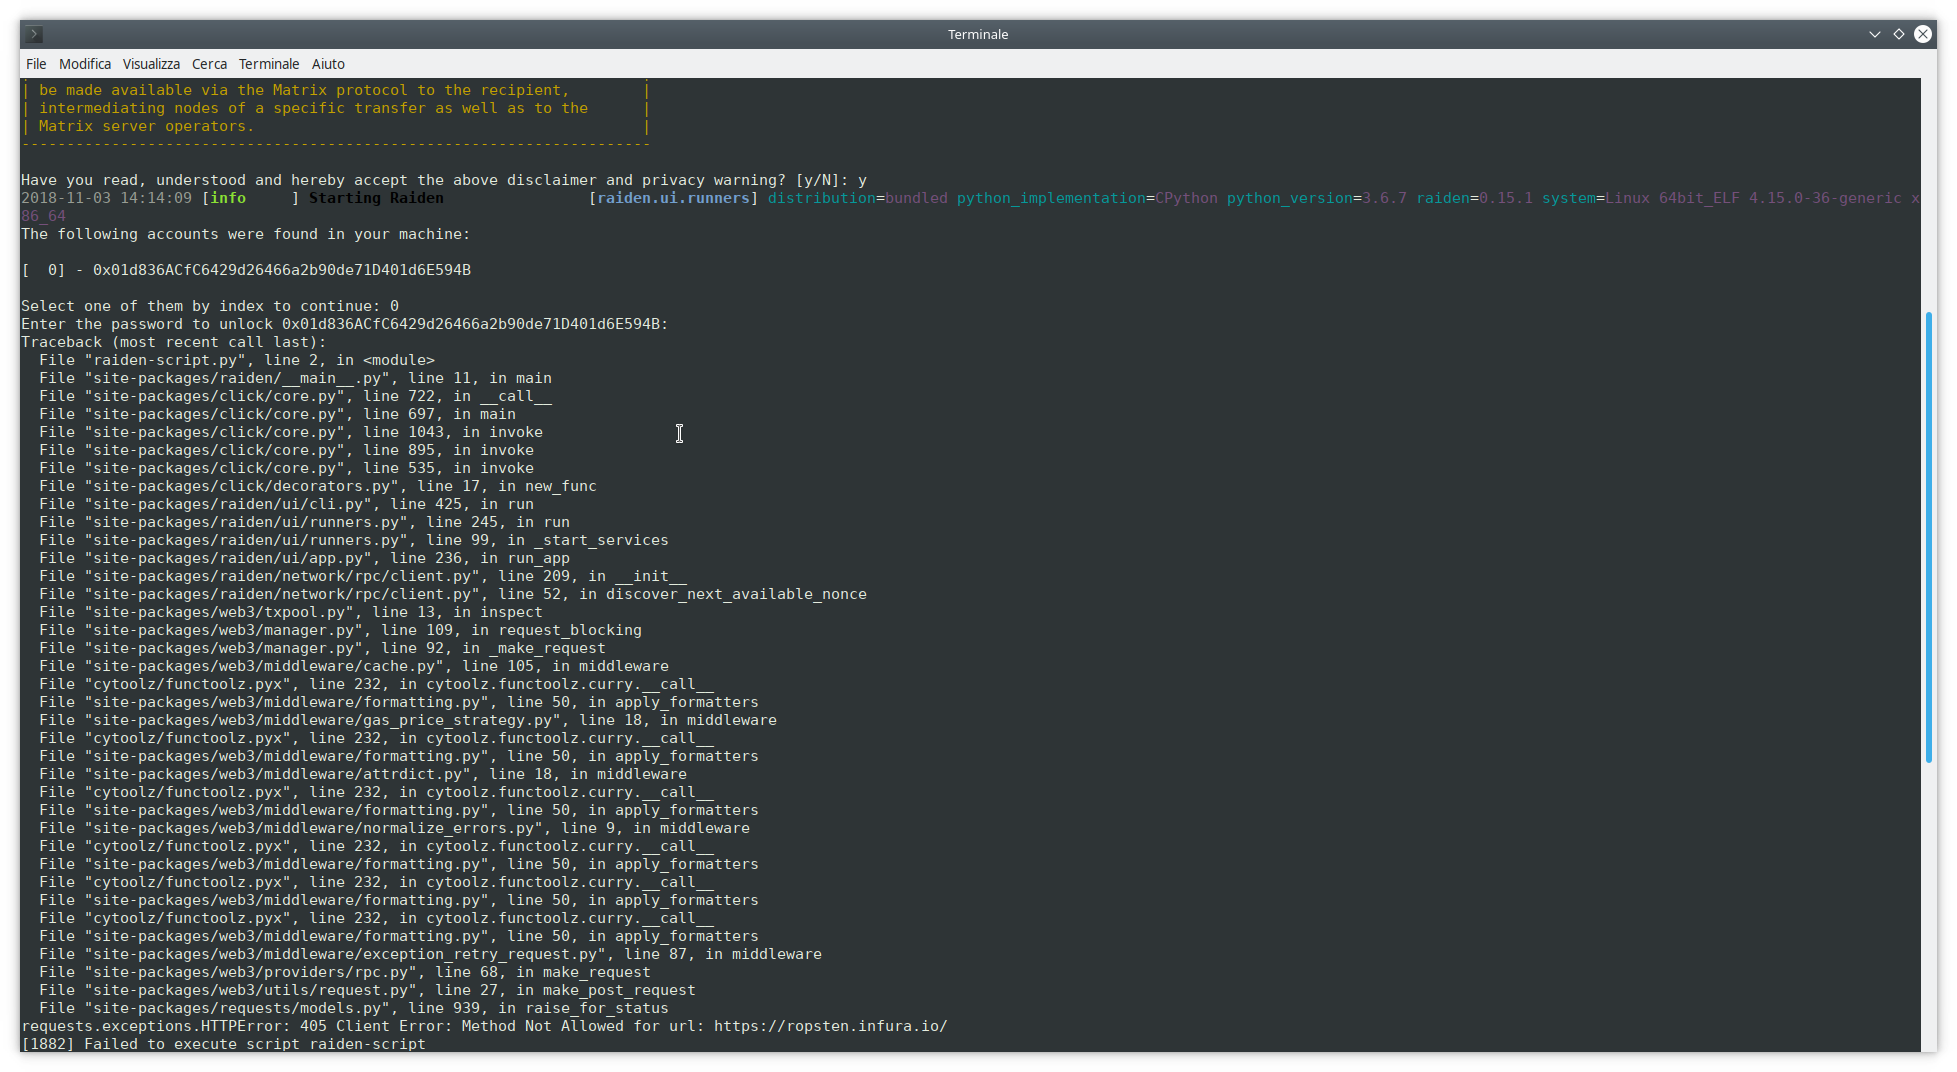Open the Terminale menu
The height and width of the screenshot is (1072, 1957).
click(269, 64)
